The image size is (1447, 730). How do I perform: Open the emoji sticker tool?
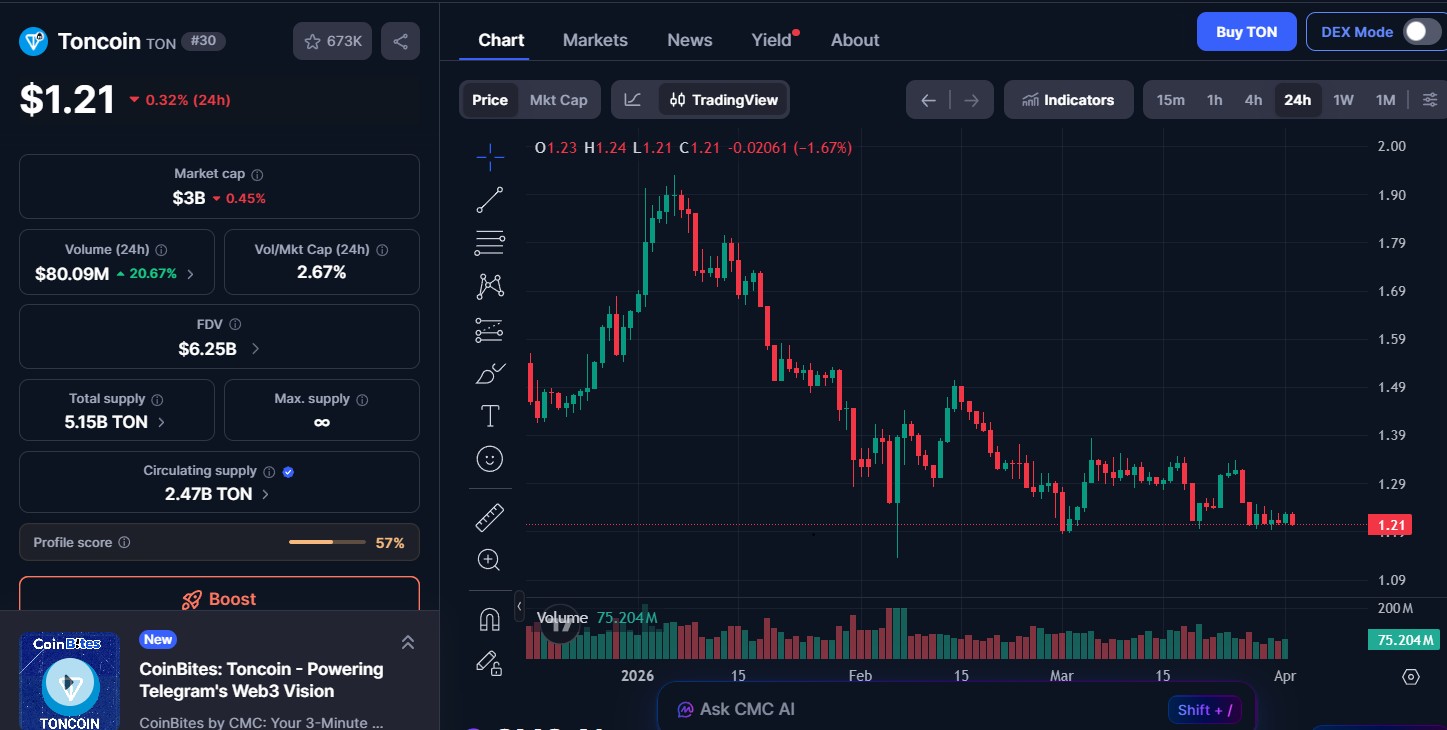click(x=489, y=459)
